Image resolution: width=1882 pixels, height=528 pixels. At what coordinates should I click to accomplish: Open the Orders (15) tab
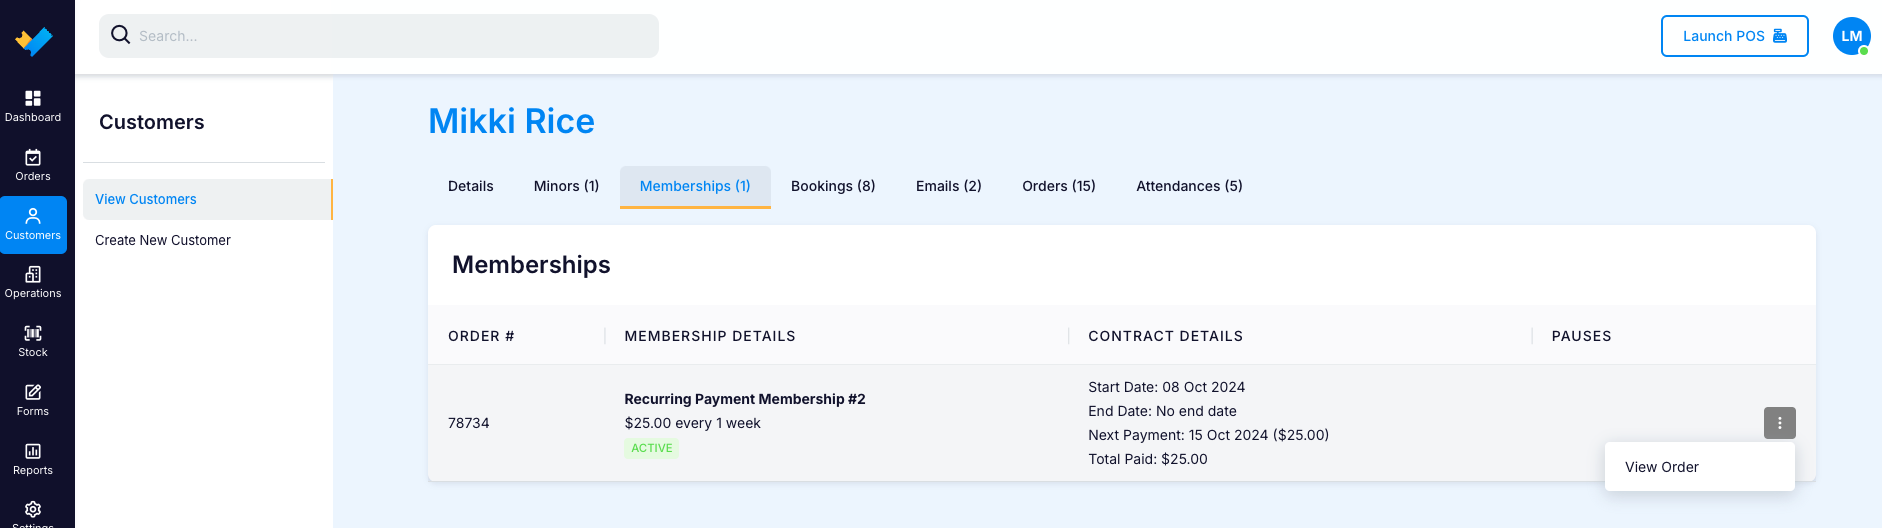[x=1059, y=186]
